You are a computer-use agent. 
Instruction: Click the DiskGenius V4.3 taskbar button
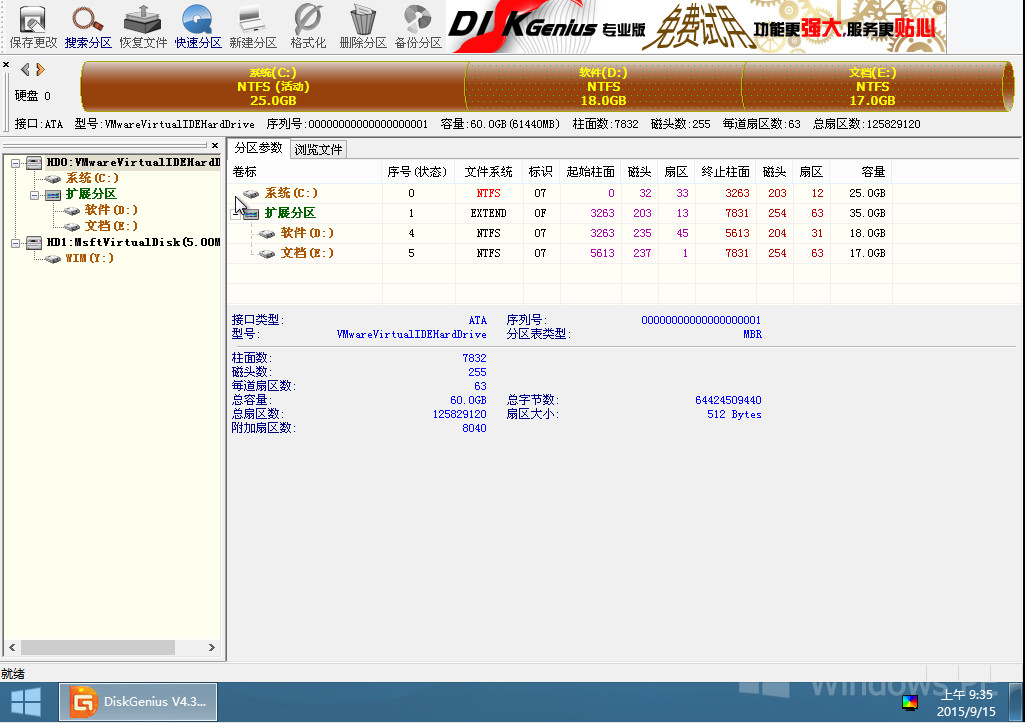138,702
